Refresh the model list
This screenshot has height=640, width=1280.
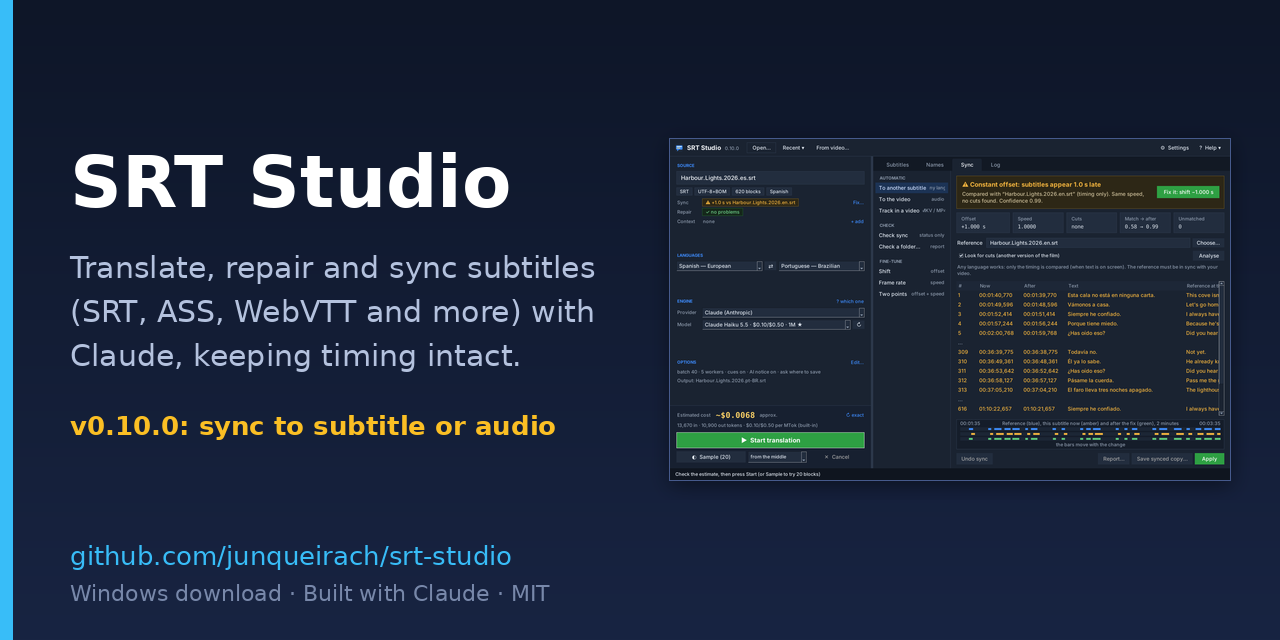pyautogui.click(x=858, y=324)
